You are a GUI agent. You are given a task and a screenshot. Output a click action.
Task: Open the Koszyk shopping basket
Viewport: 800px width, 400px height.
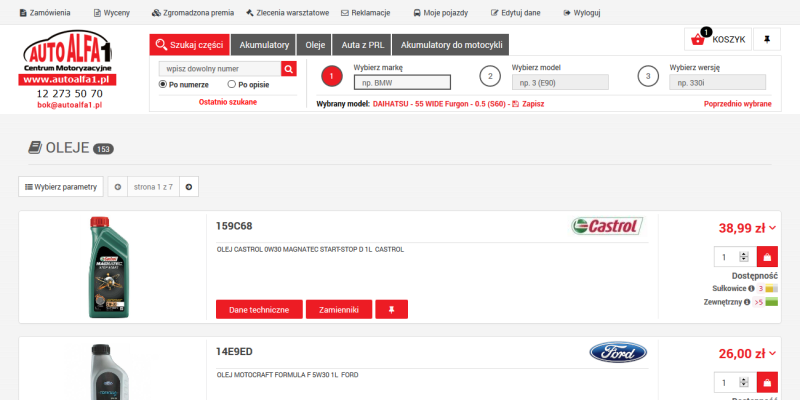(717, 39)
